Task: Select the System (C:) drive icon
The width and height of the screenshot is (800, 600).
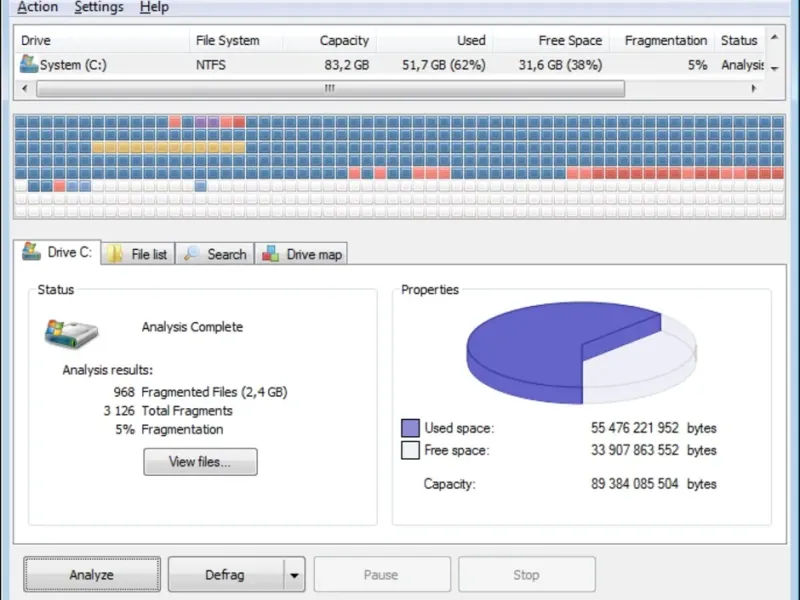Action: point(29,64)
